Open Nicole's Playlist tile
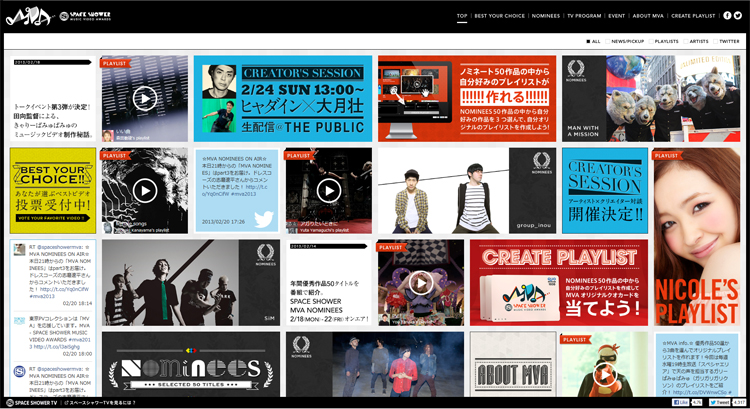Viewport: 750px width, 409px height. pyautogui.click(x=697, y=237)
